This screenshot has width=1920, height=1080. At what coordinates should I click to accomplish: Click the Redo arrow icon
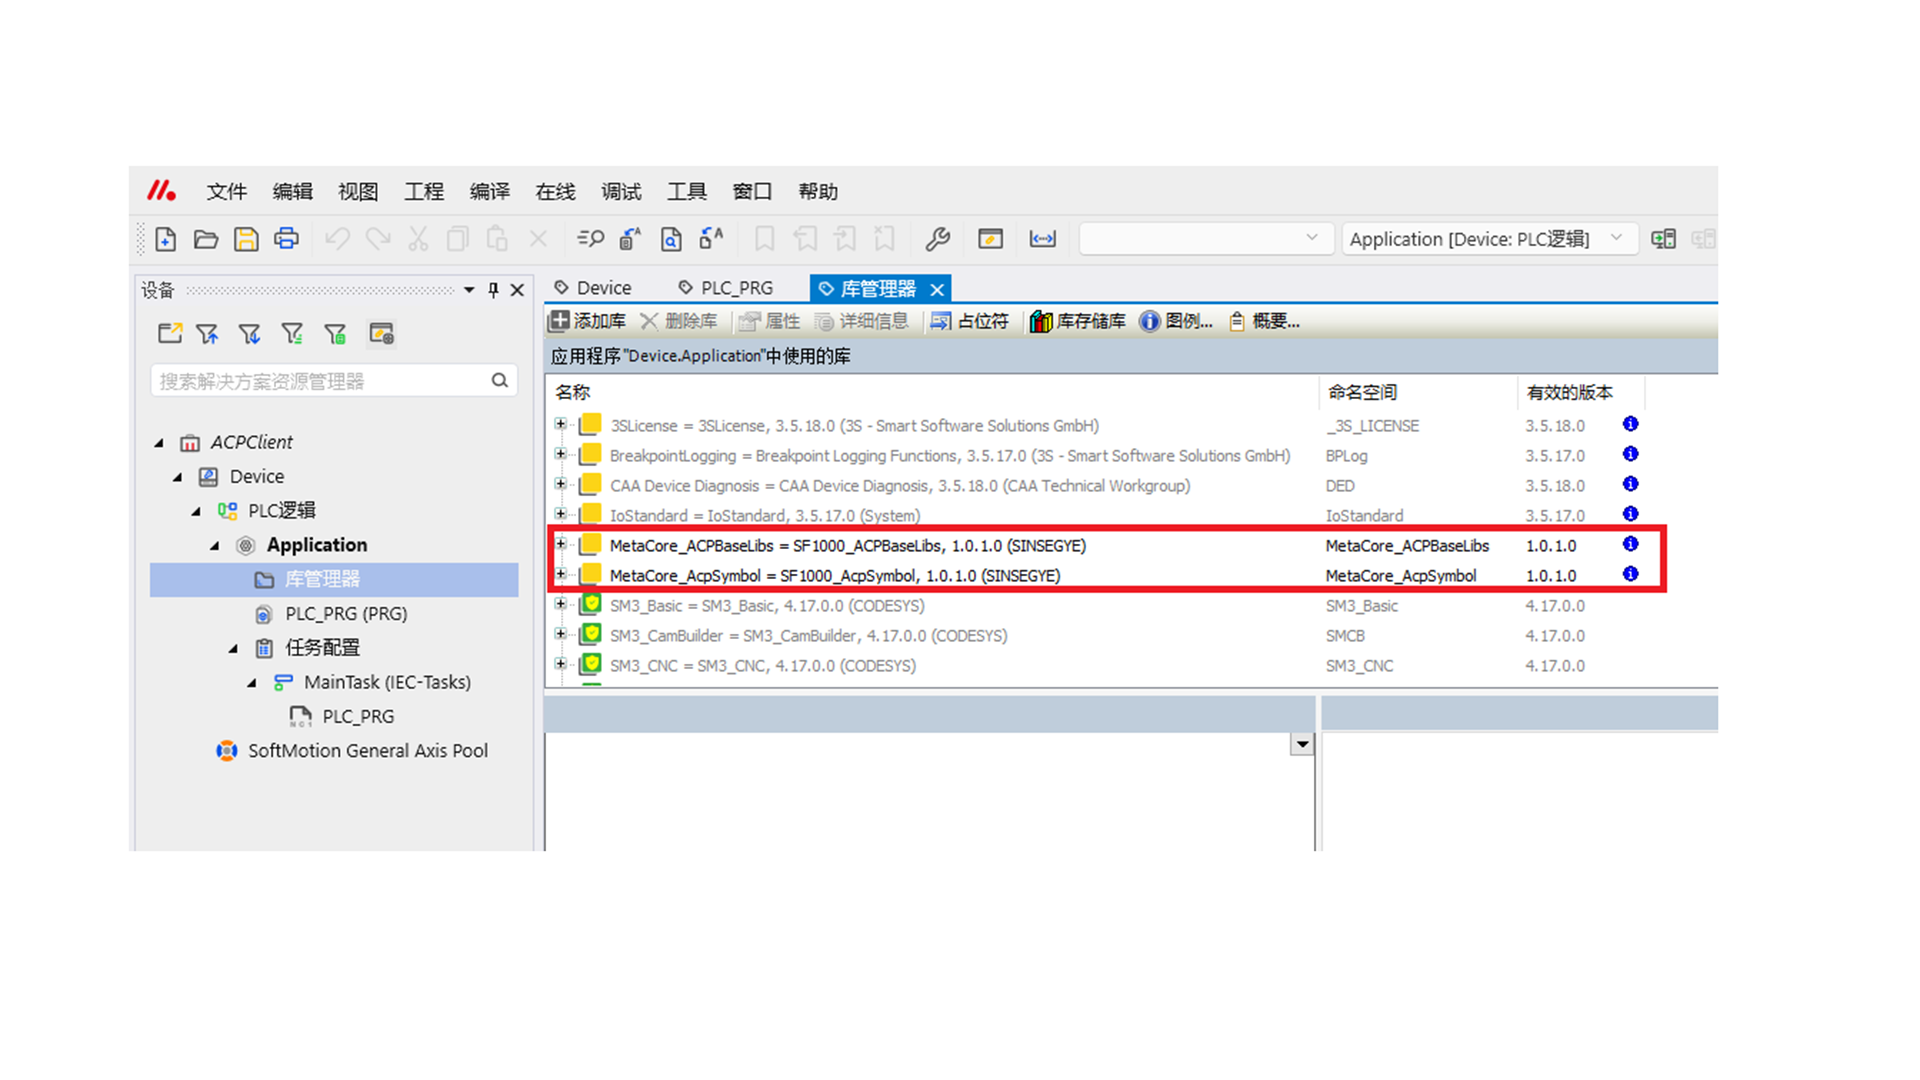[378, 239]
